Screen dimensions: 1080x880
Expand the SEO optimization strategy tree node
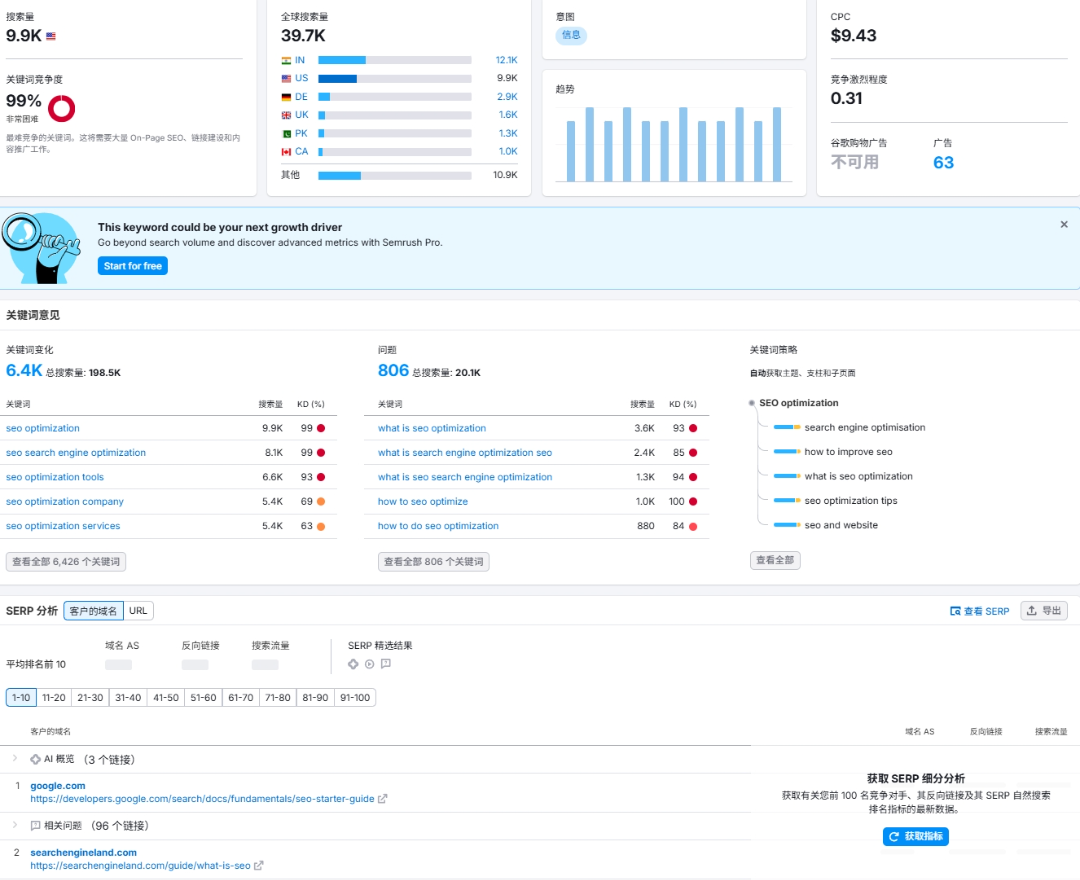750,403
